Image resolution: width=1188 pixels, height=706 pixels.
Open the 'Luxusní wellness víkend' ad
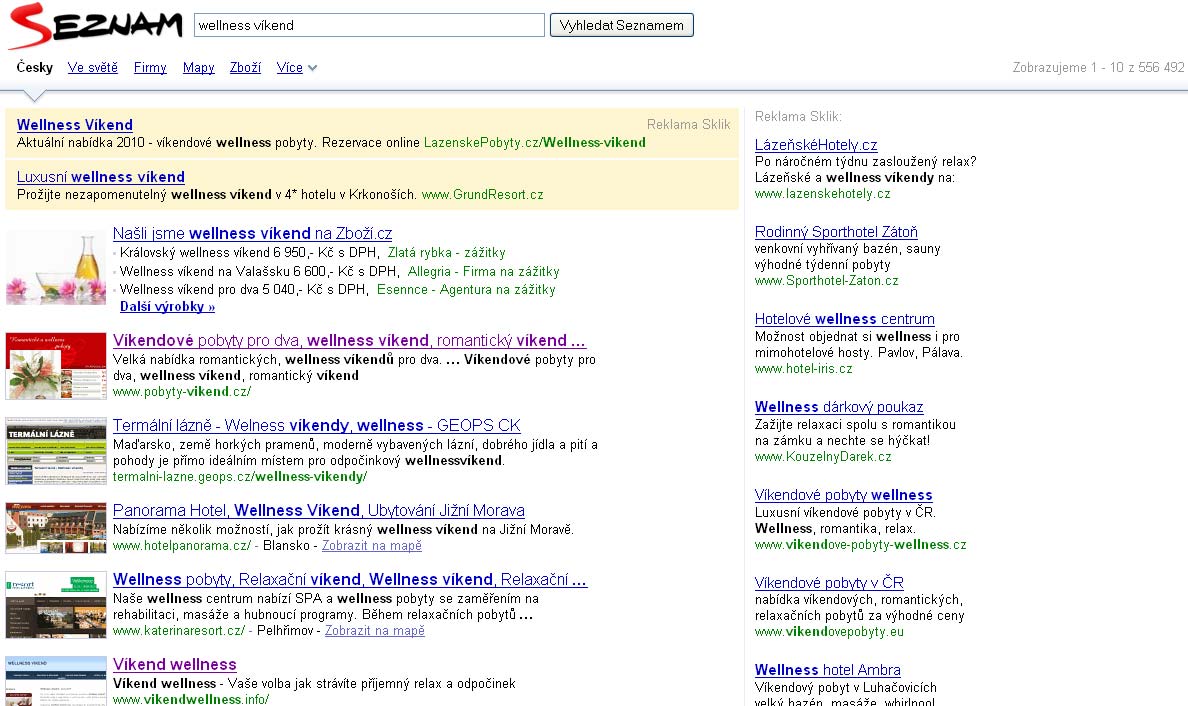tap(101, 176)
